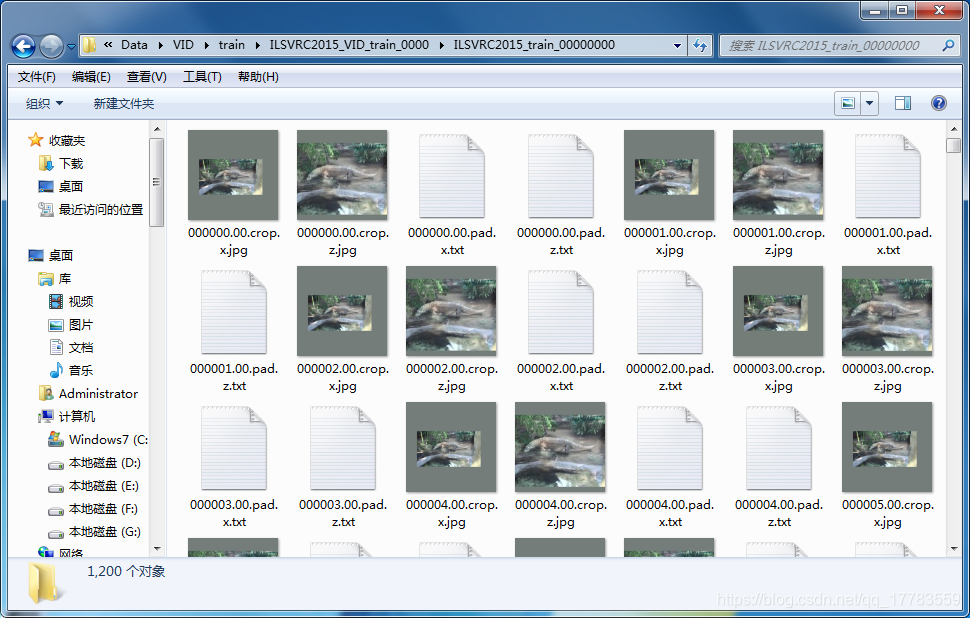Screen dimensions: 970x618
Task: Change view with the view mode icon
Action: point(848,103)
